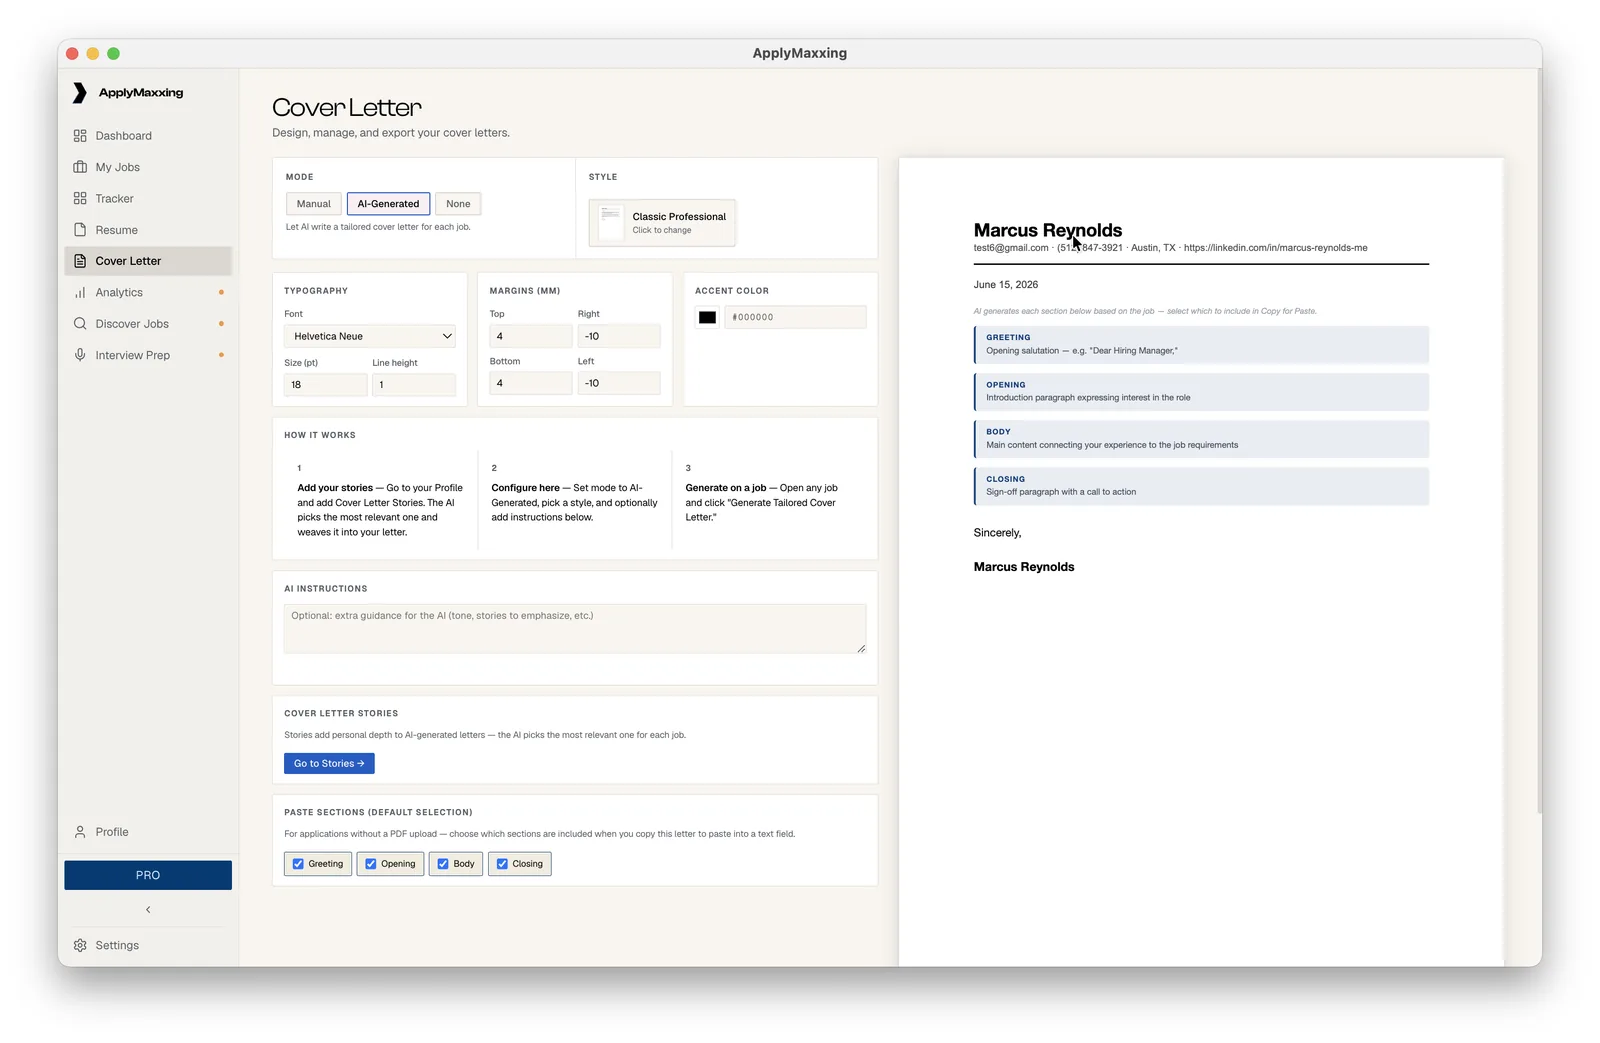This screenshot has width=1600, height=1043.
Task: Select AI-Generated mode
Action: coord(388,204)
